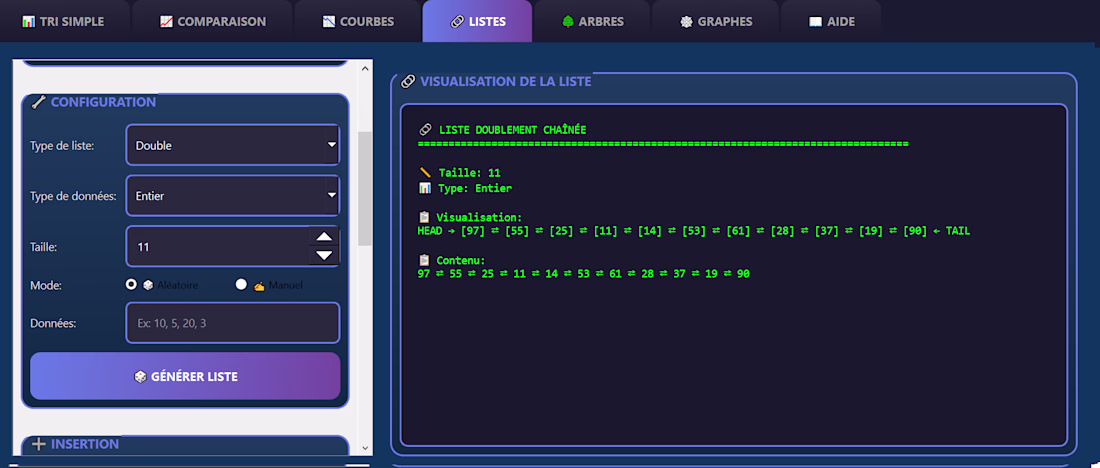Switch to the TRI SIMPLE tab
The width and height of the screenshot is (1100, 468).
click(65, 22)
